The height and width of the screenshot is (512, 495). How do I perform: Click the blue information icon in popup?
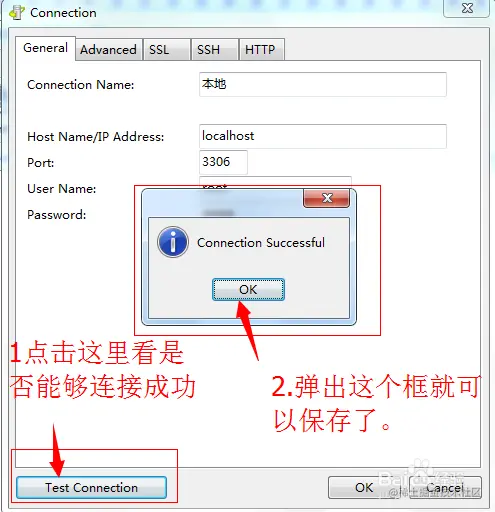173,242
